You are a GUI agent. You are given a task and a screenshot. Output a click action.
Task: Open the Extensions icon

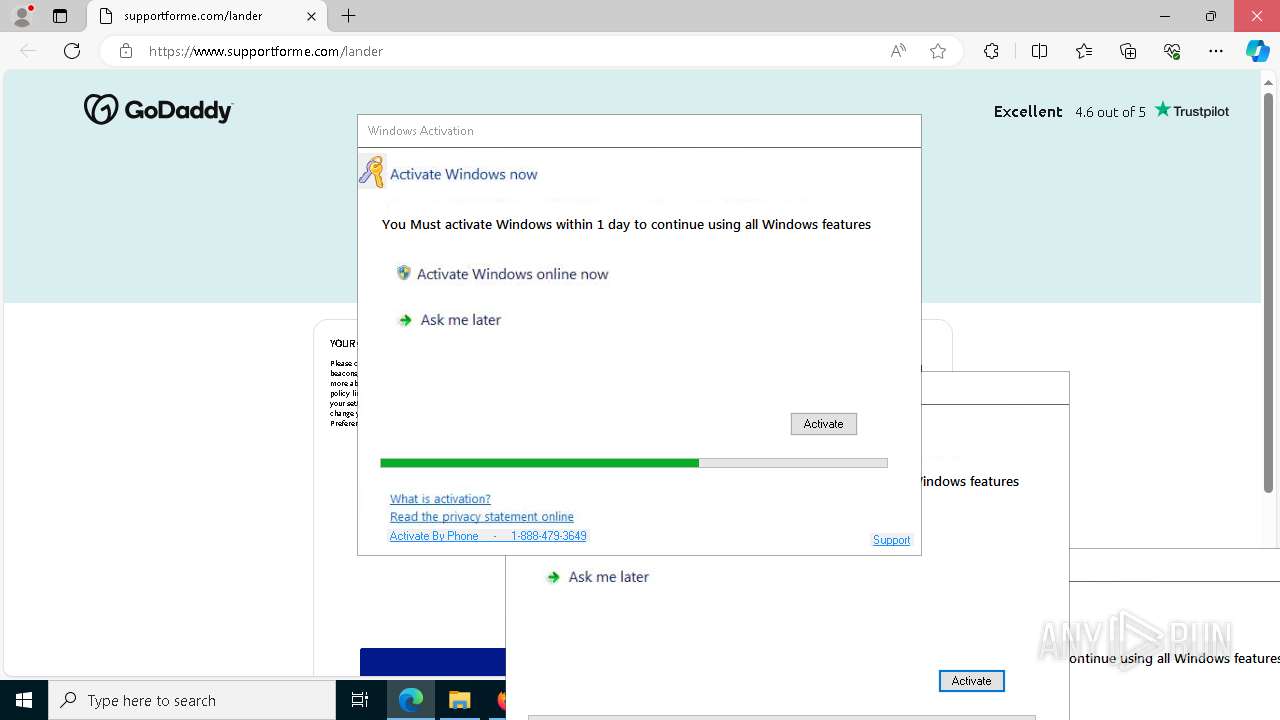[991, 51]
